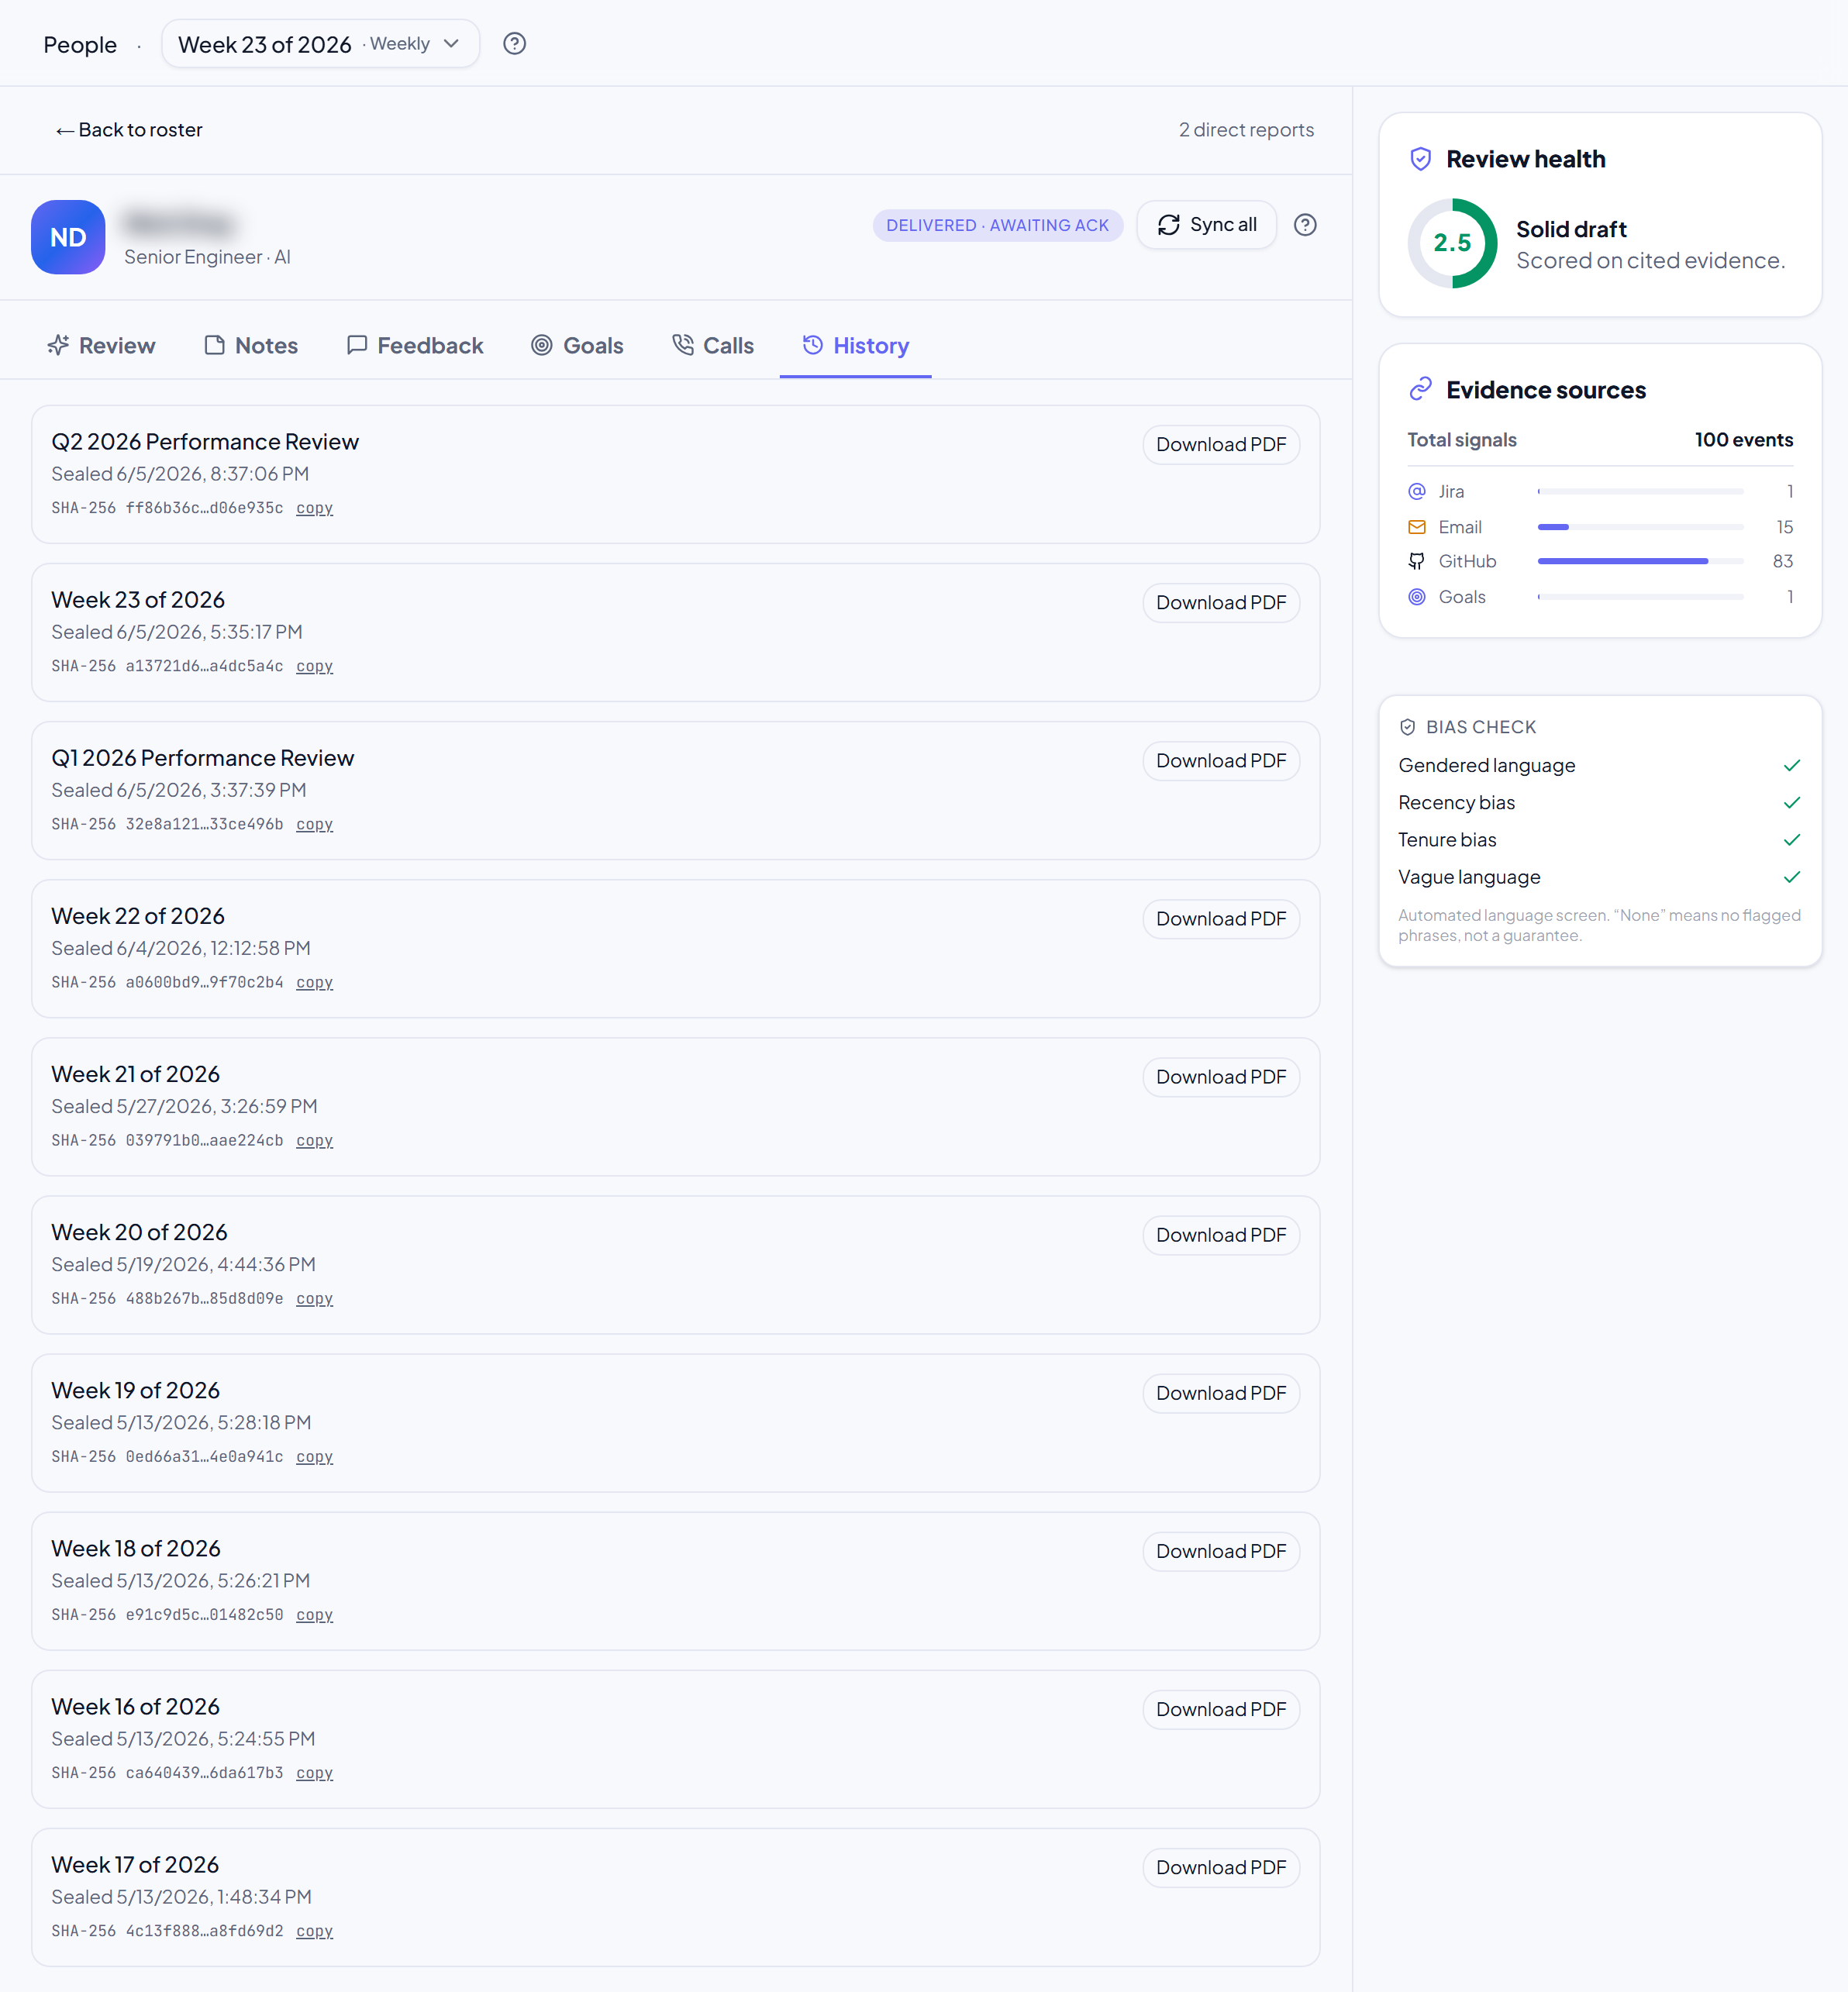Click People in the header breadcrumb

pos(80,45)
